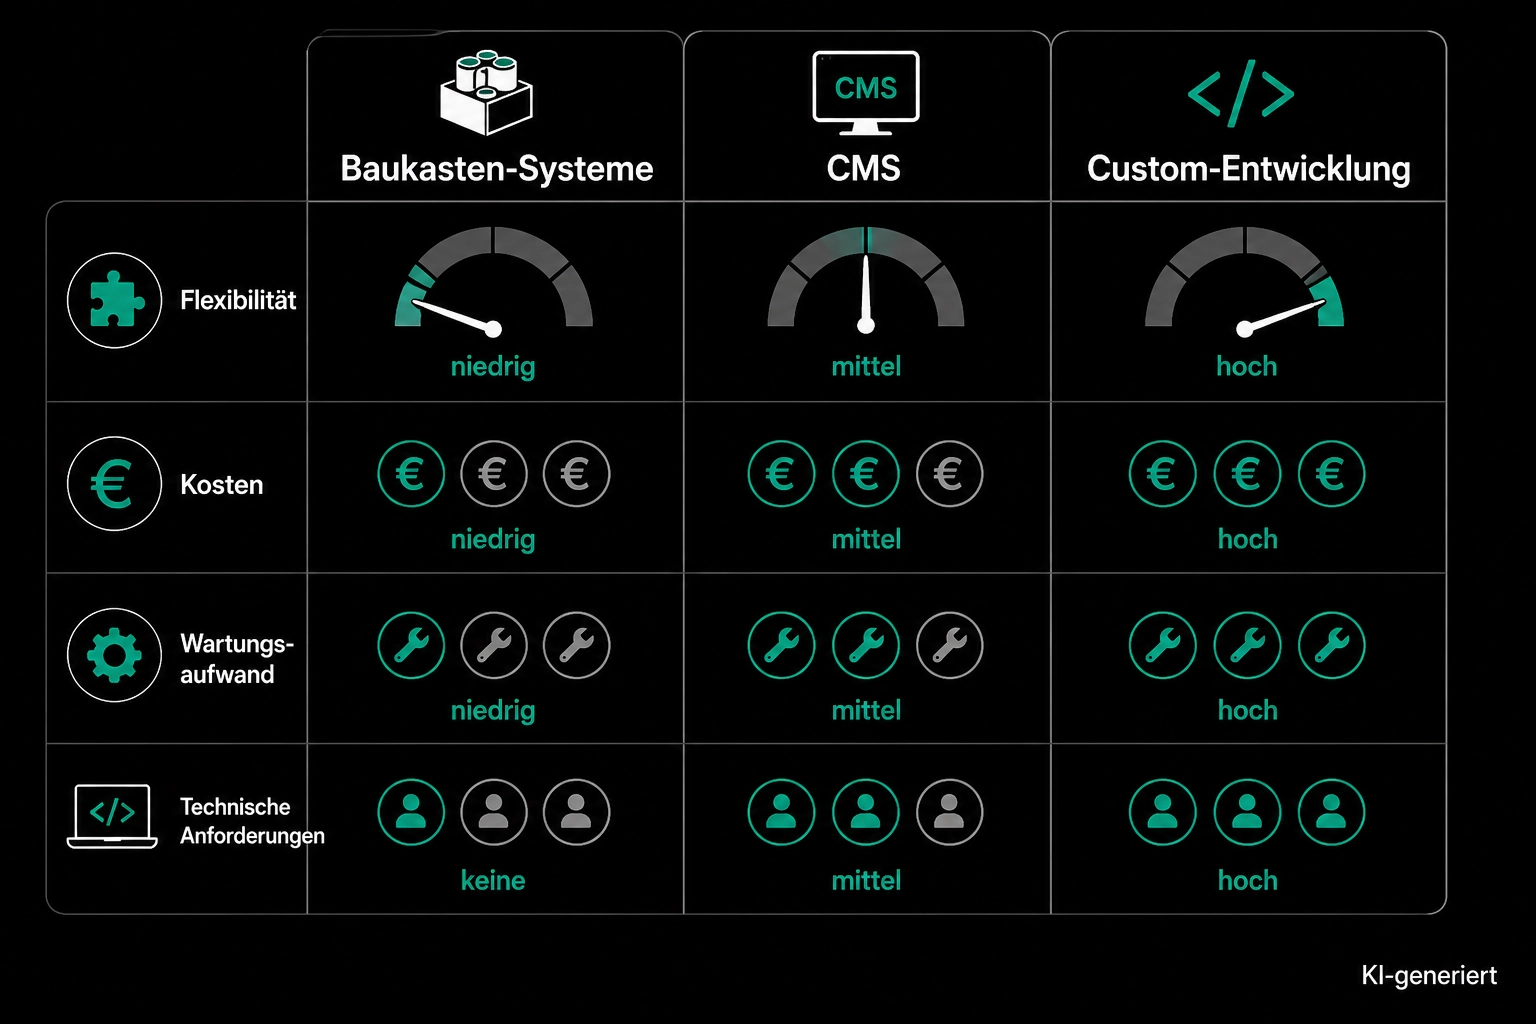1536x1024 pixels.
Task: Select the gray wrench icon in CMS column
Action: click(950, 645)
